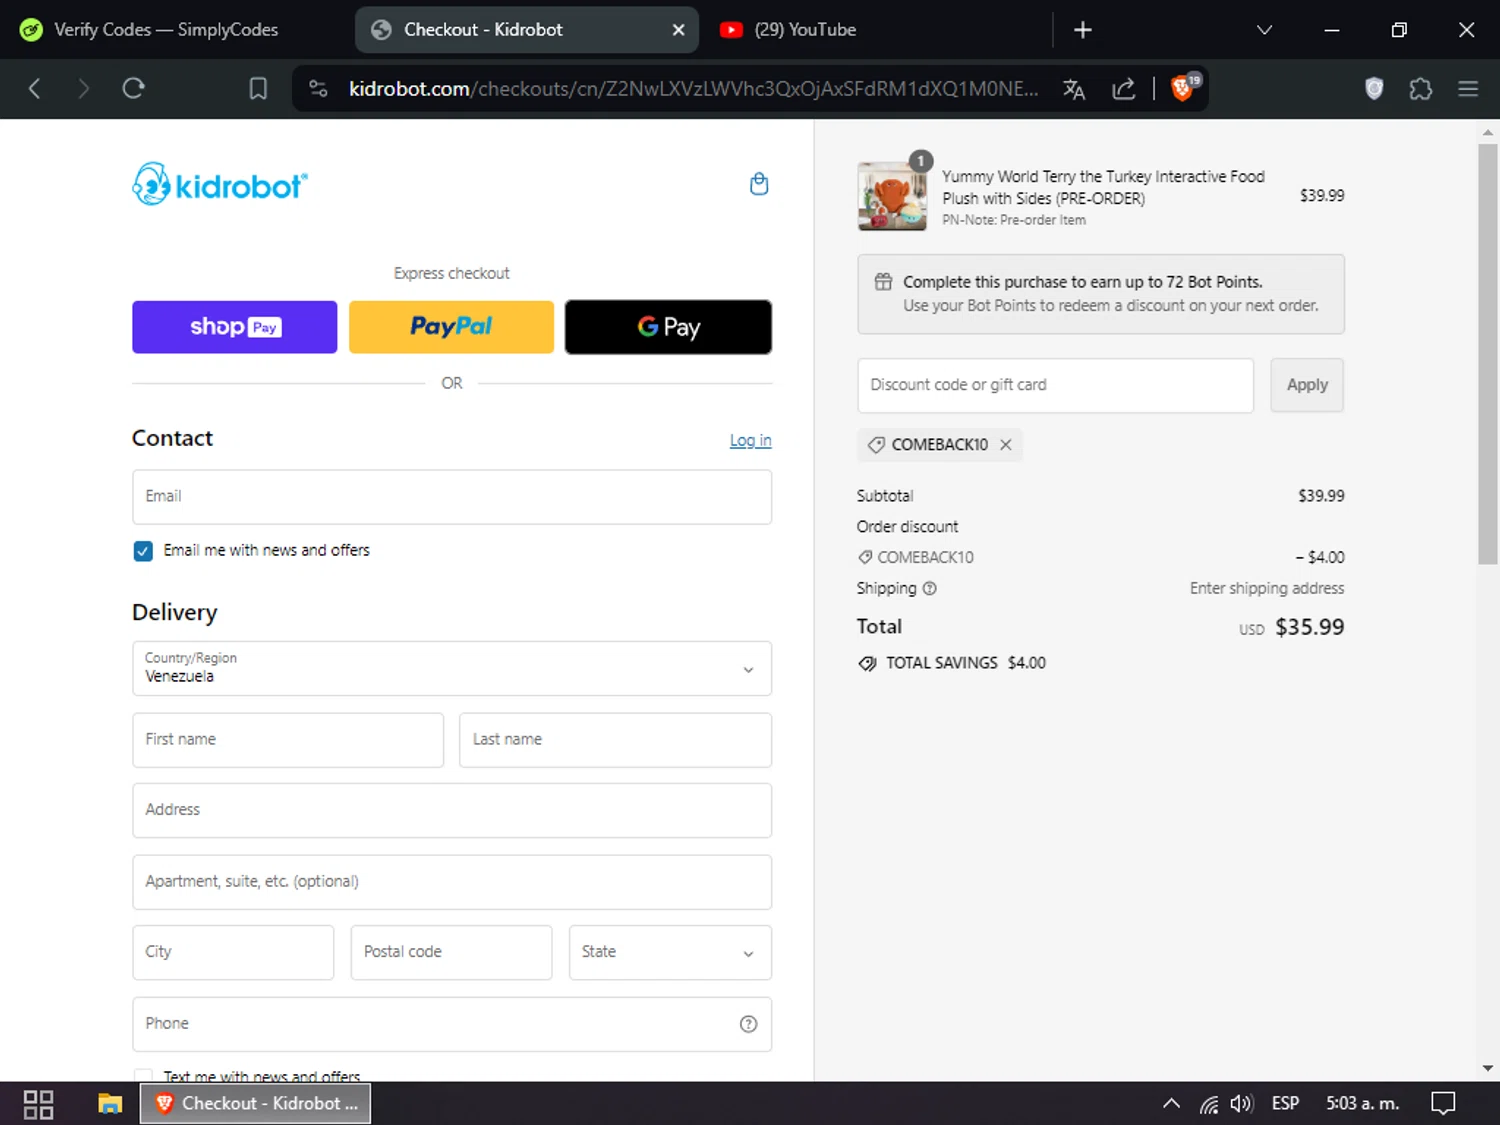Image resolution: width=1500 pixels, height=1125 pixels.
Task: Pay with PayPal express checkout
Action: coord(451,327)
